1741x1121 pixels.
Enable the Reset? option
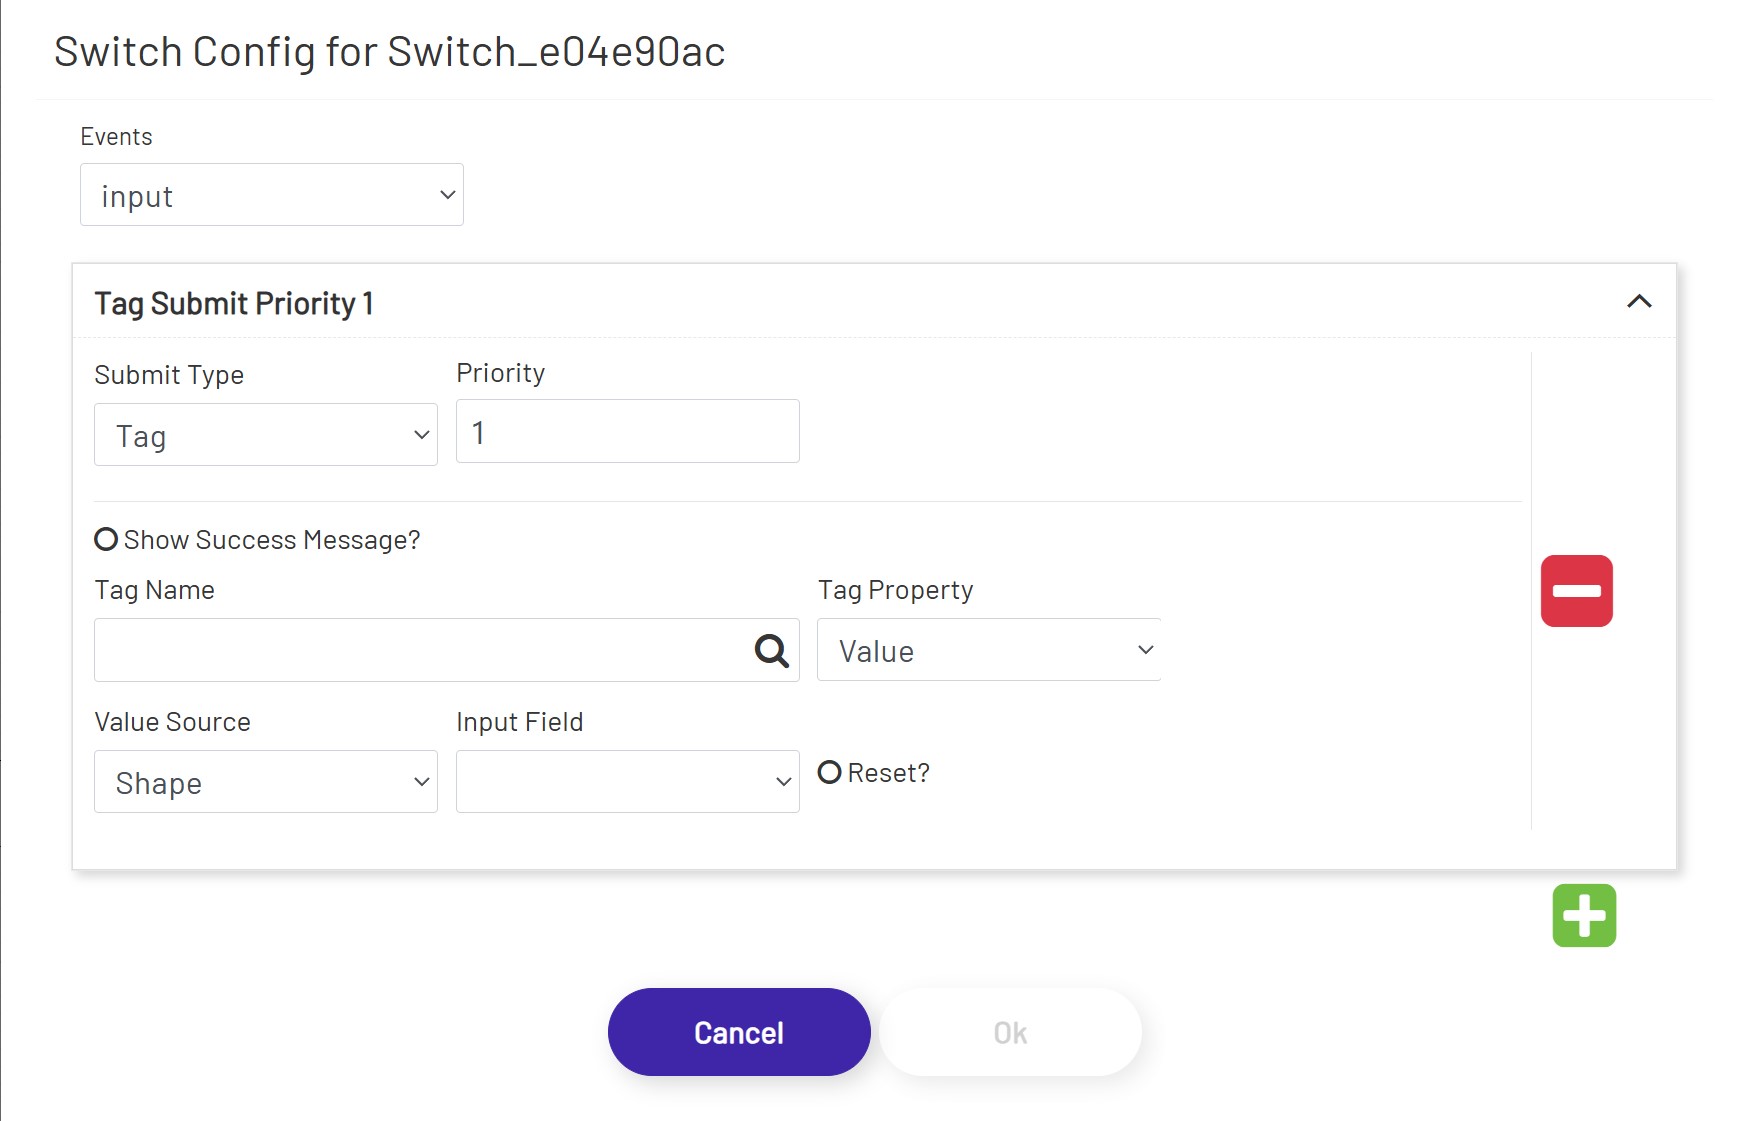click(829, 772)
